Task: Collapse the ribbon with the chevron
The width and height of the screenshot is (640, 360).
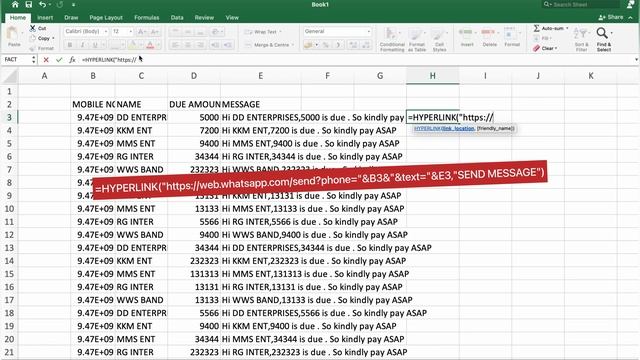Action: pos(631,18)
